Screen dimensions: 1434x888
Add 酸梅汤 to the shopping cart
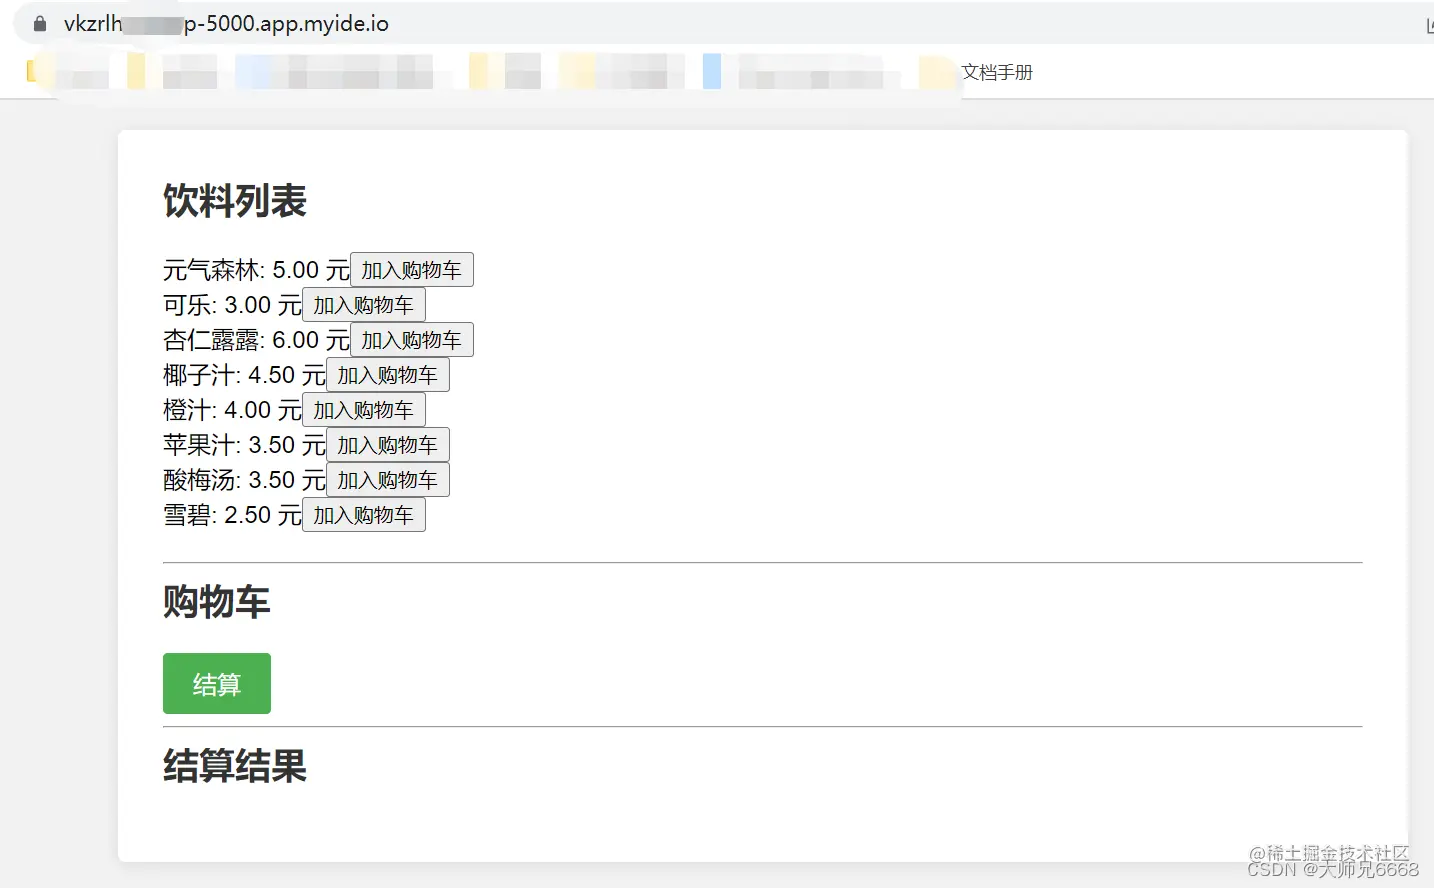click(x=387, y=479)
